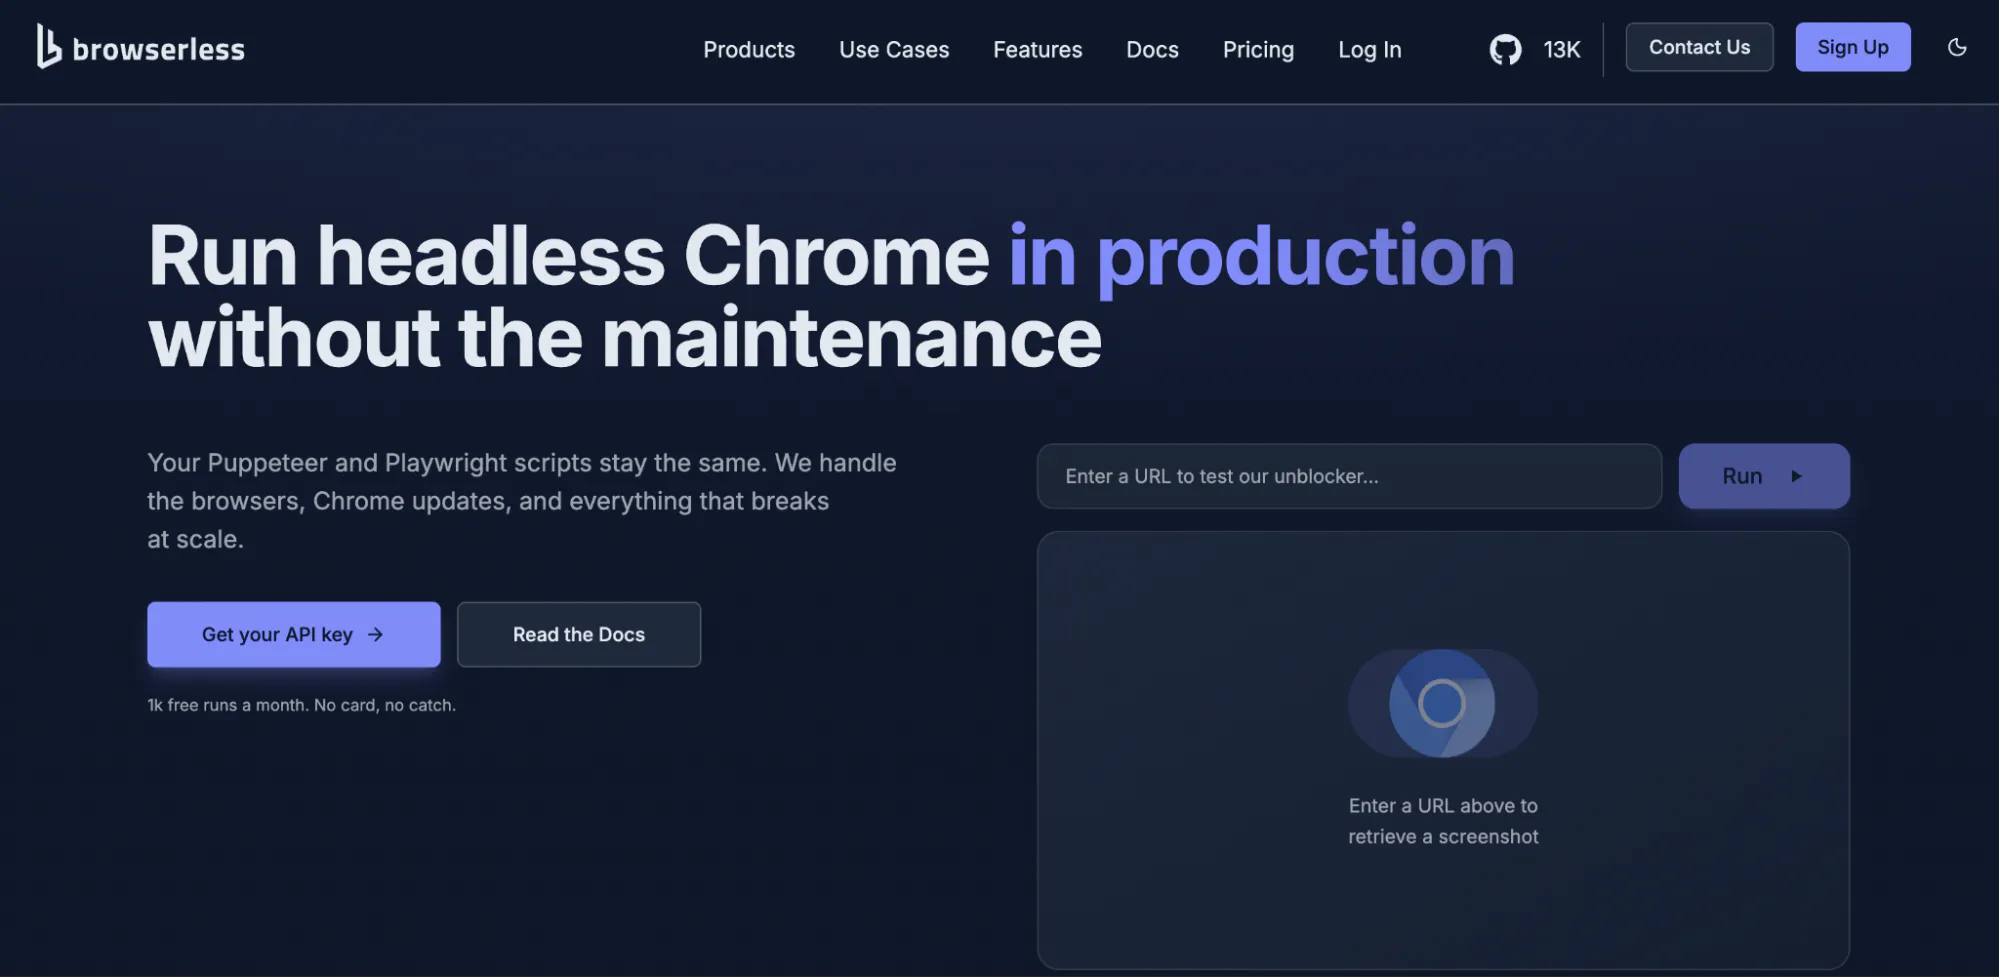Click the Sign Up button
This screenshot has height=978, width=1999.
coord(1852,47)
